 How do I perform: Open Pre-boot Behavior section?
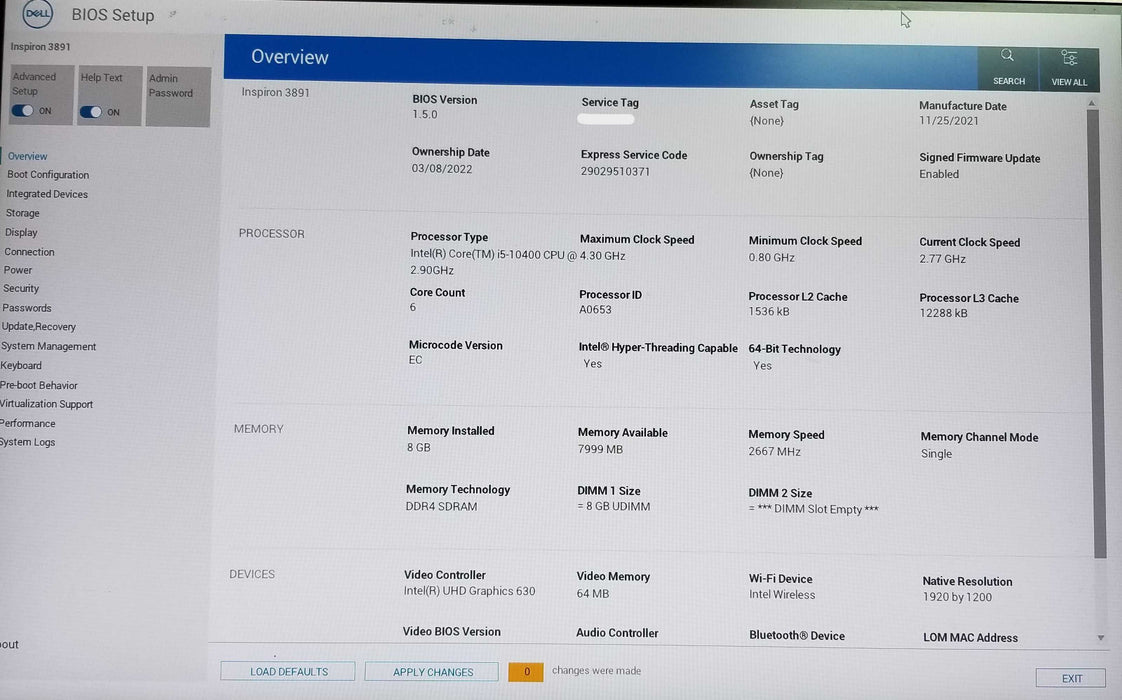pos(39,385)
